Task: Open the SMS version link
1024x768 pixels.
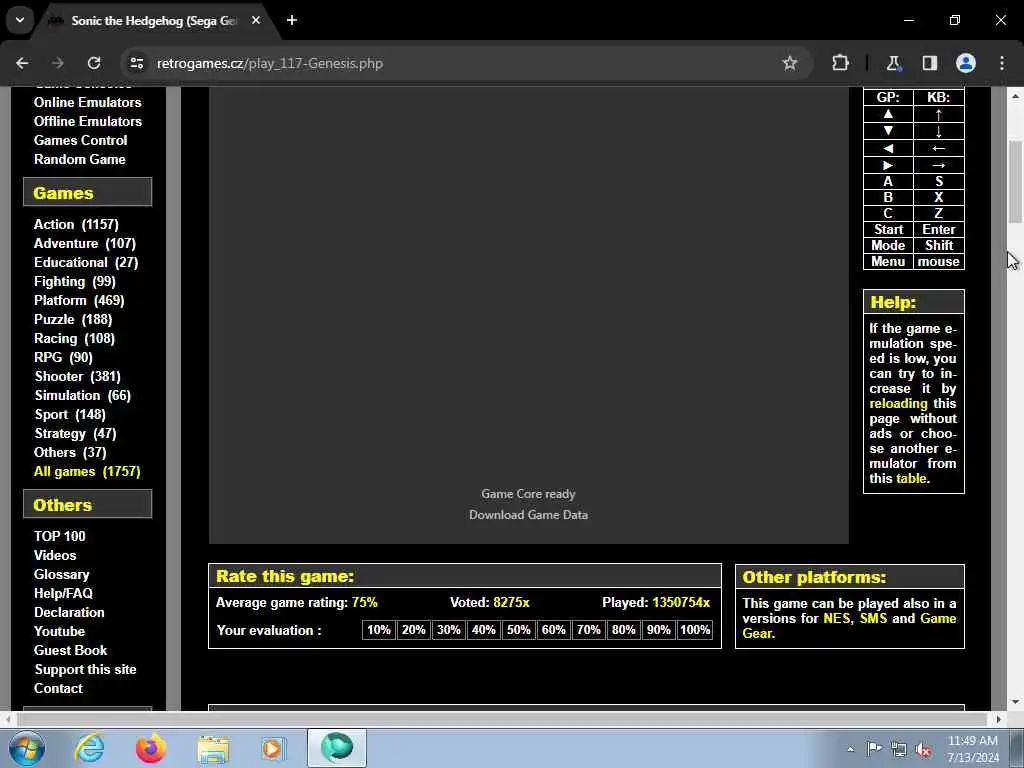Action: click(x=874, y=618)
